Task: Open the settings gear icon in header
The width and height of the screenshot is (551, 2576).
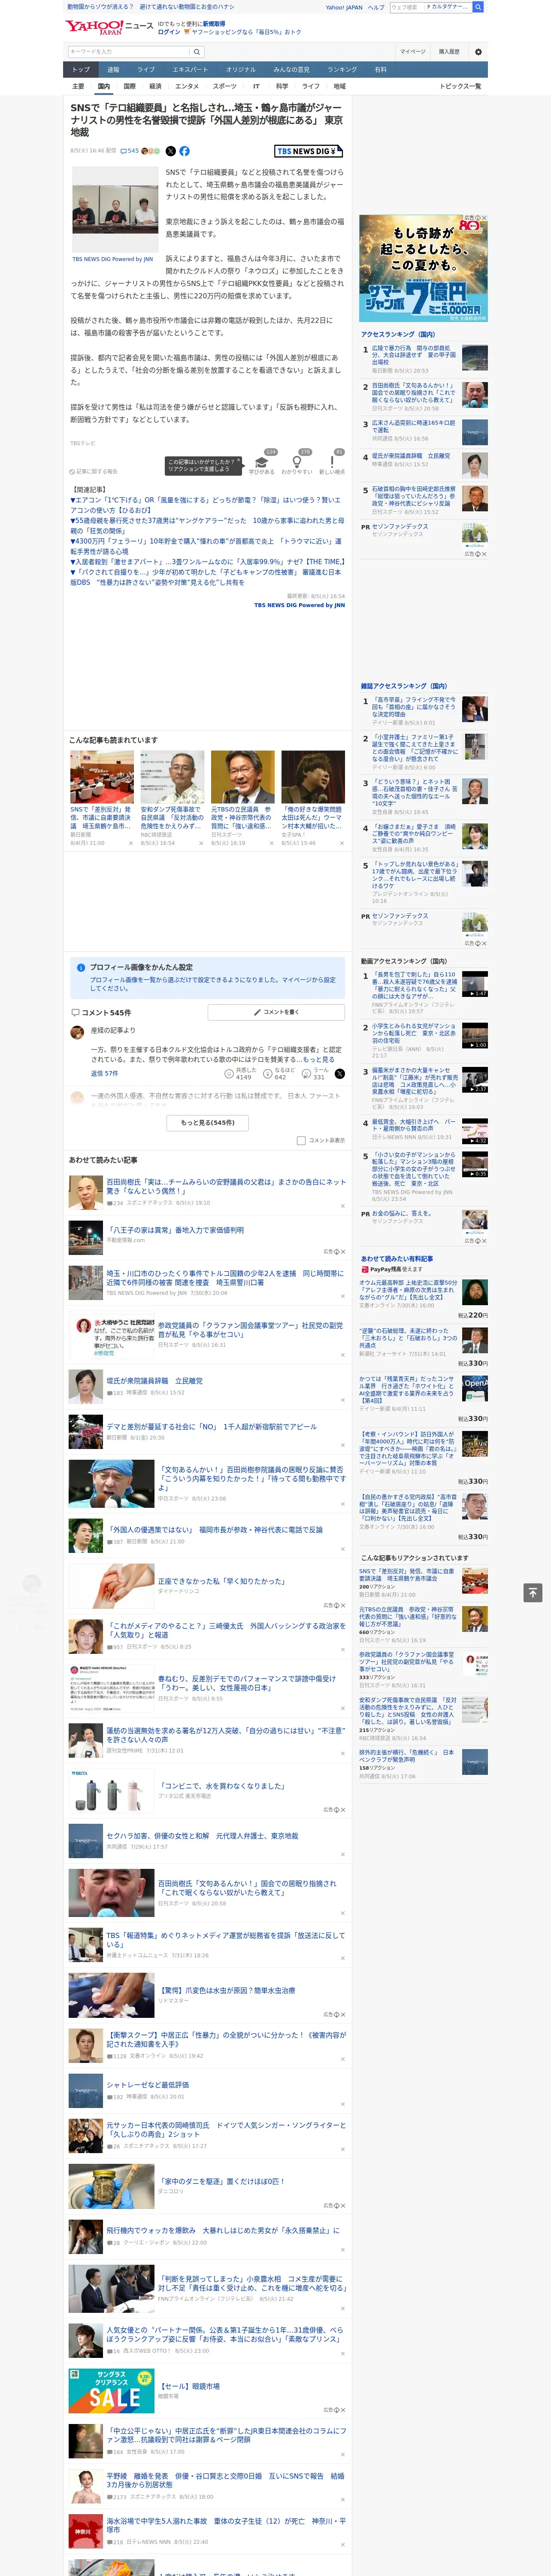Action: pyautogui.click(x=478, y=52)
